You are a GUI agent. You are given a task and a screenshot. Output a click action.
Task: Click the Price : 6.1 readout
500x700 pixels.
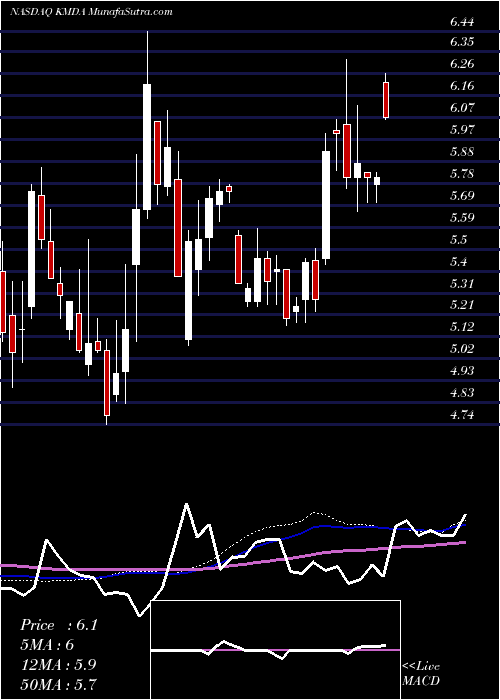pyautogui.click(x=58, y=625)
